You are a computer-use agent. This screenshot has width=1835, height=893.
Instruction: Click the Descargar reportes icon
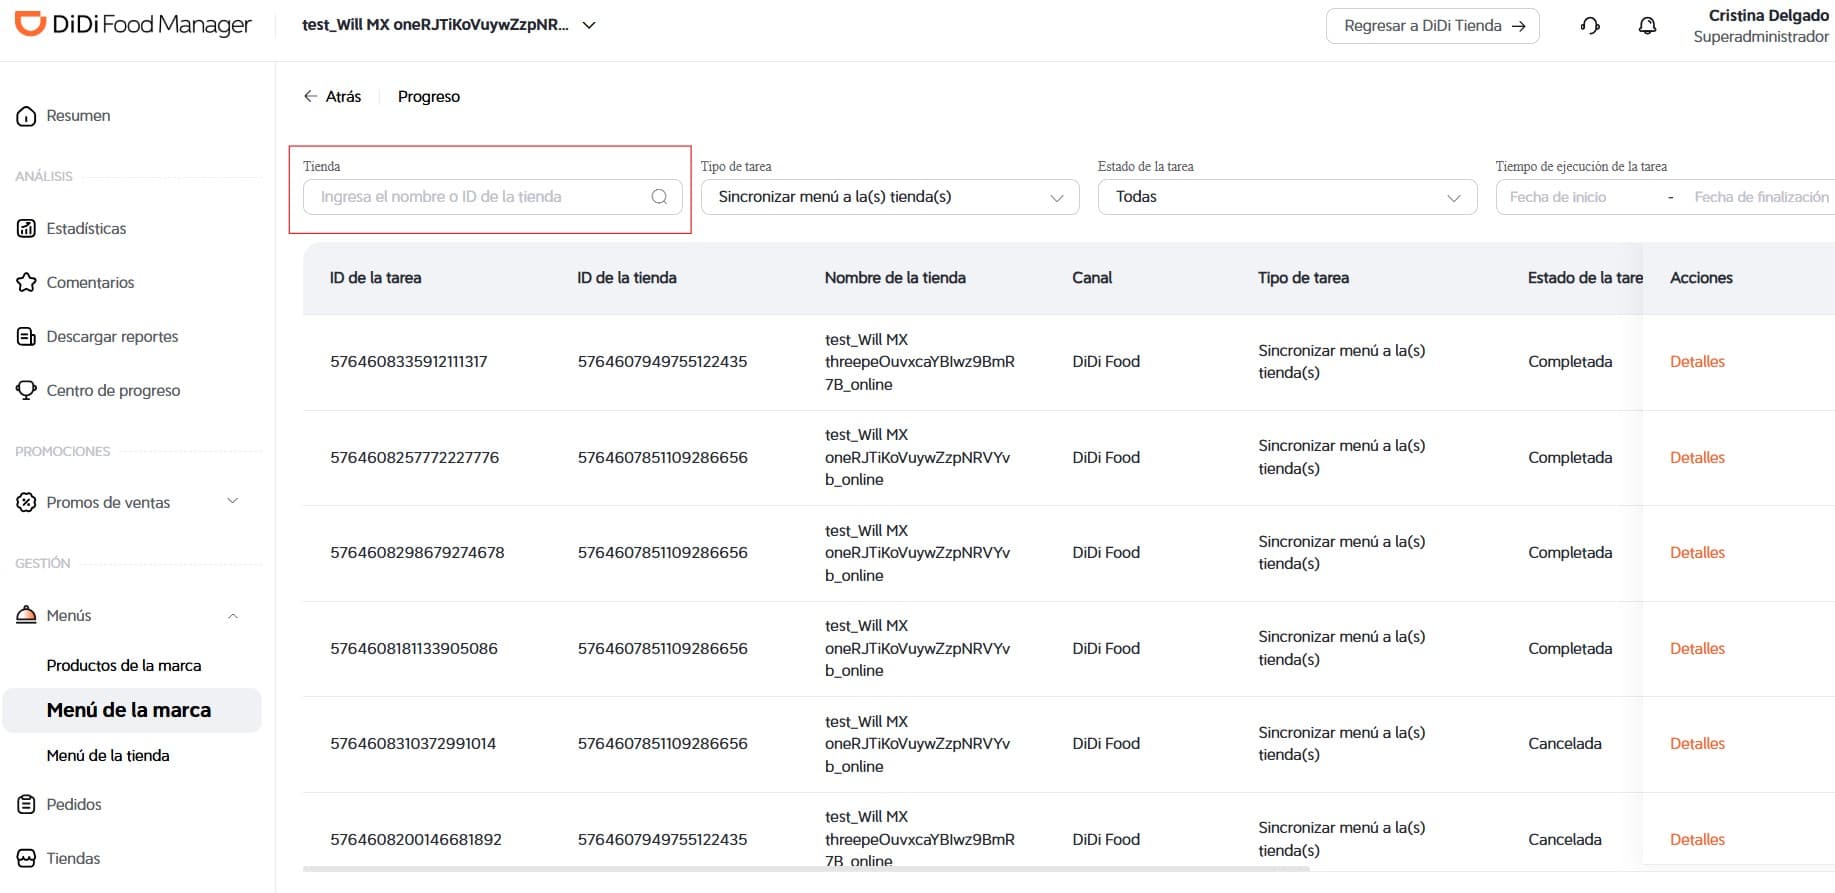point(27,336)
